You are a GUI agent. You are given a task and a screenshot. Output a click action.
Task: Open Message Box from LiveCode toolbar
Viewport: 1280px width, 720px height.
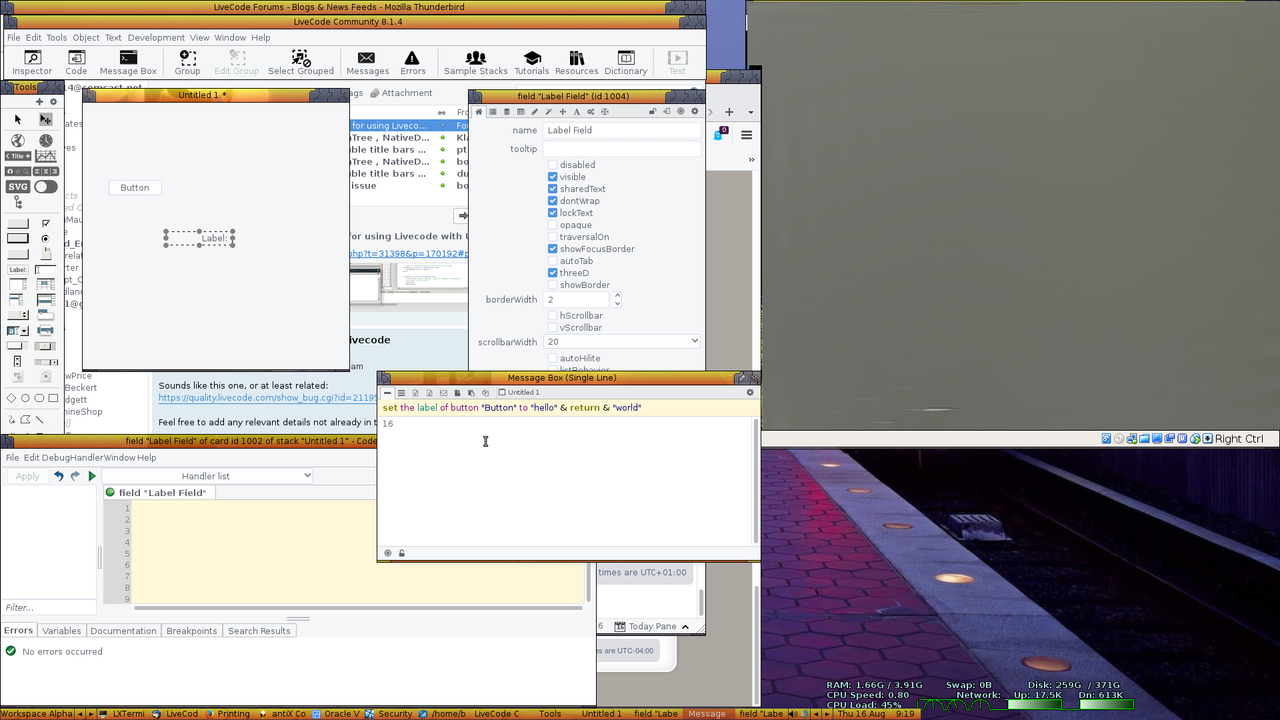(128, 63)
